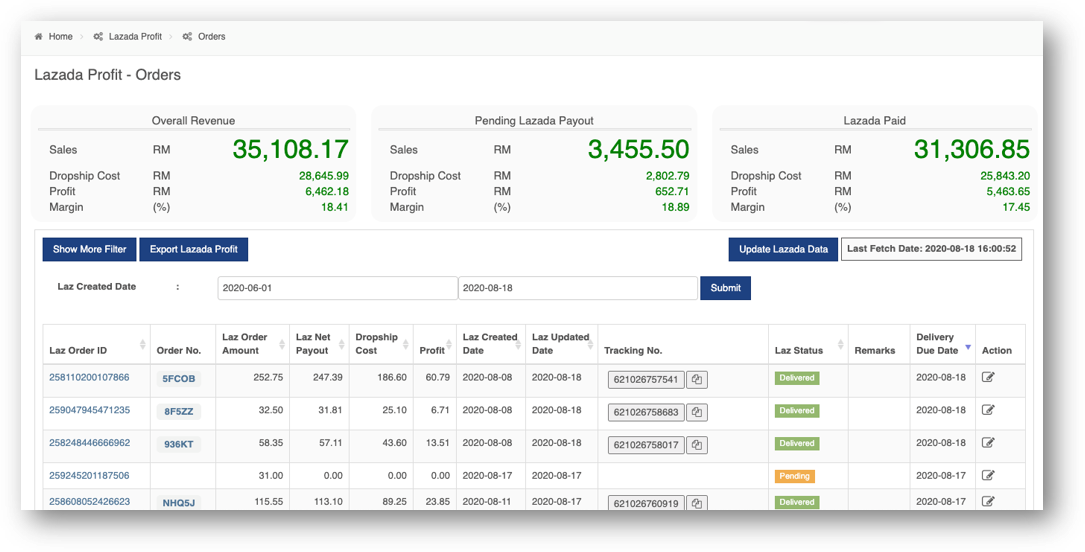Click tracking number box 621026760919
The image size is (1085, 552).
click(x=646, y=504)
